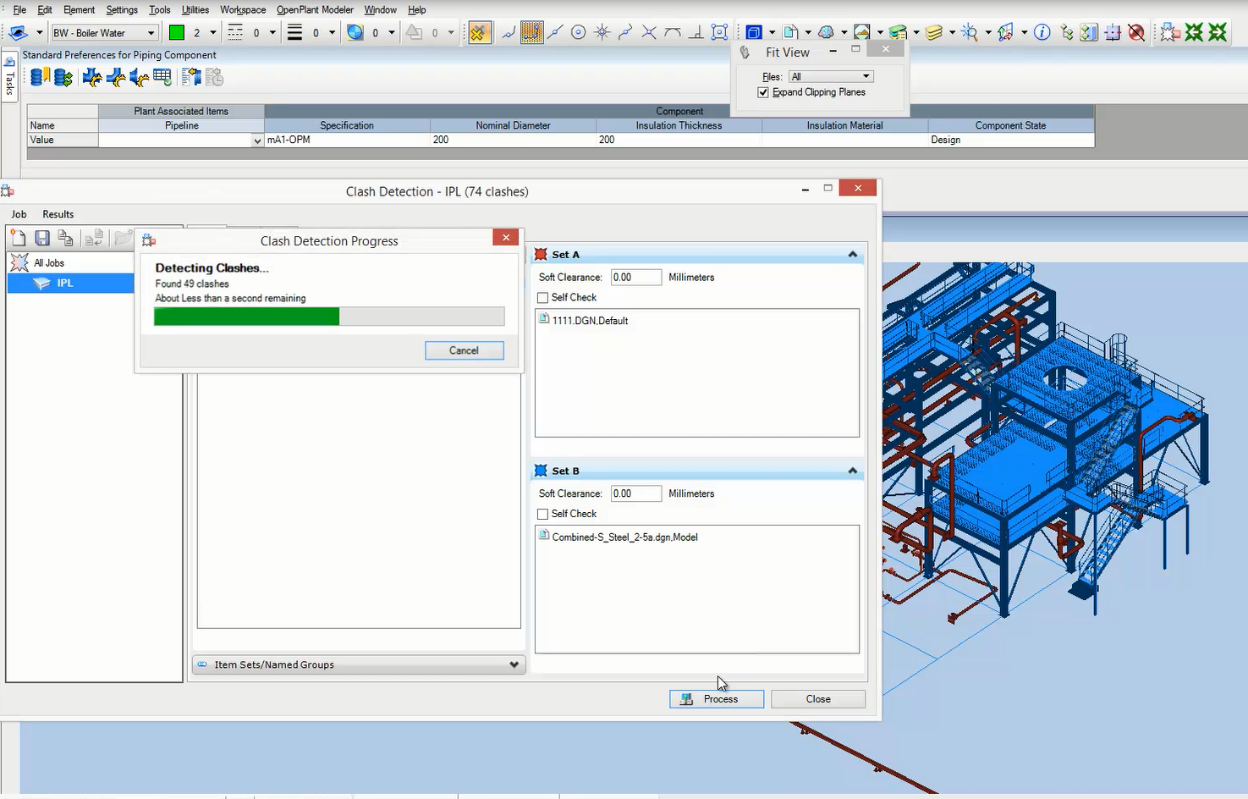Open the BW - Boiler Water level dropdown

click(104, 33)
